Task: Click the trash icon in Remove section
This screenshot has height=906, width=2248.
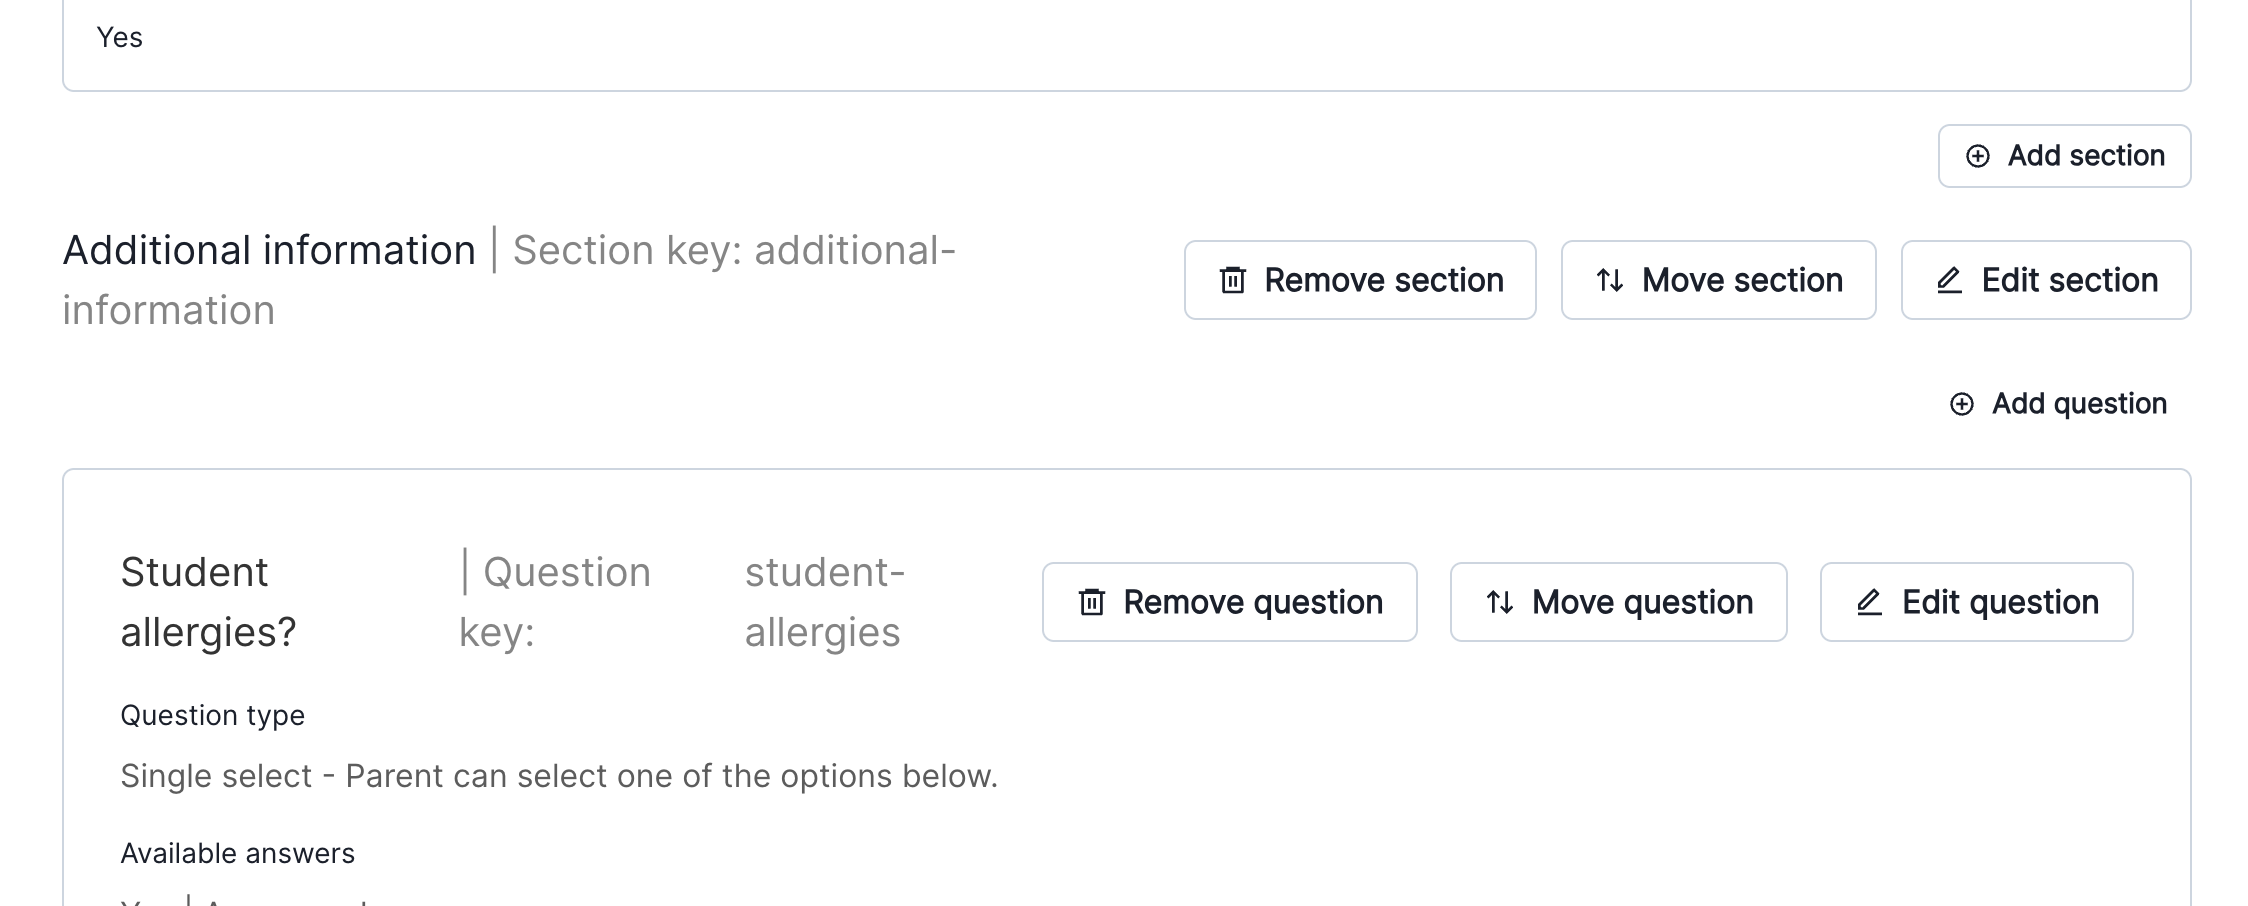Action: (1233, 281)
